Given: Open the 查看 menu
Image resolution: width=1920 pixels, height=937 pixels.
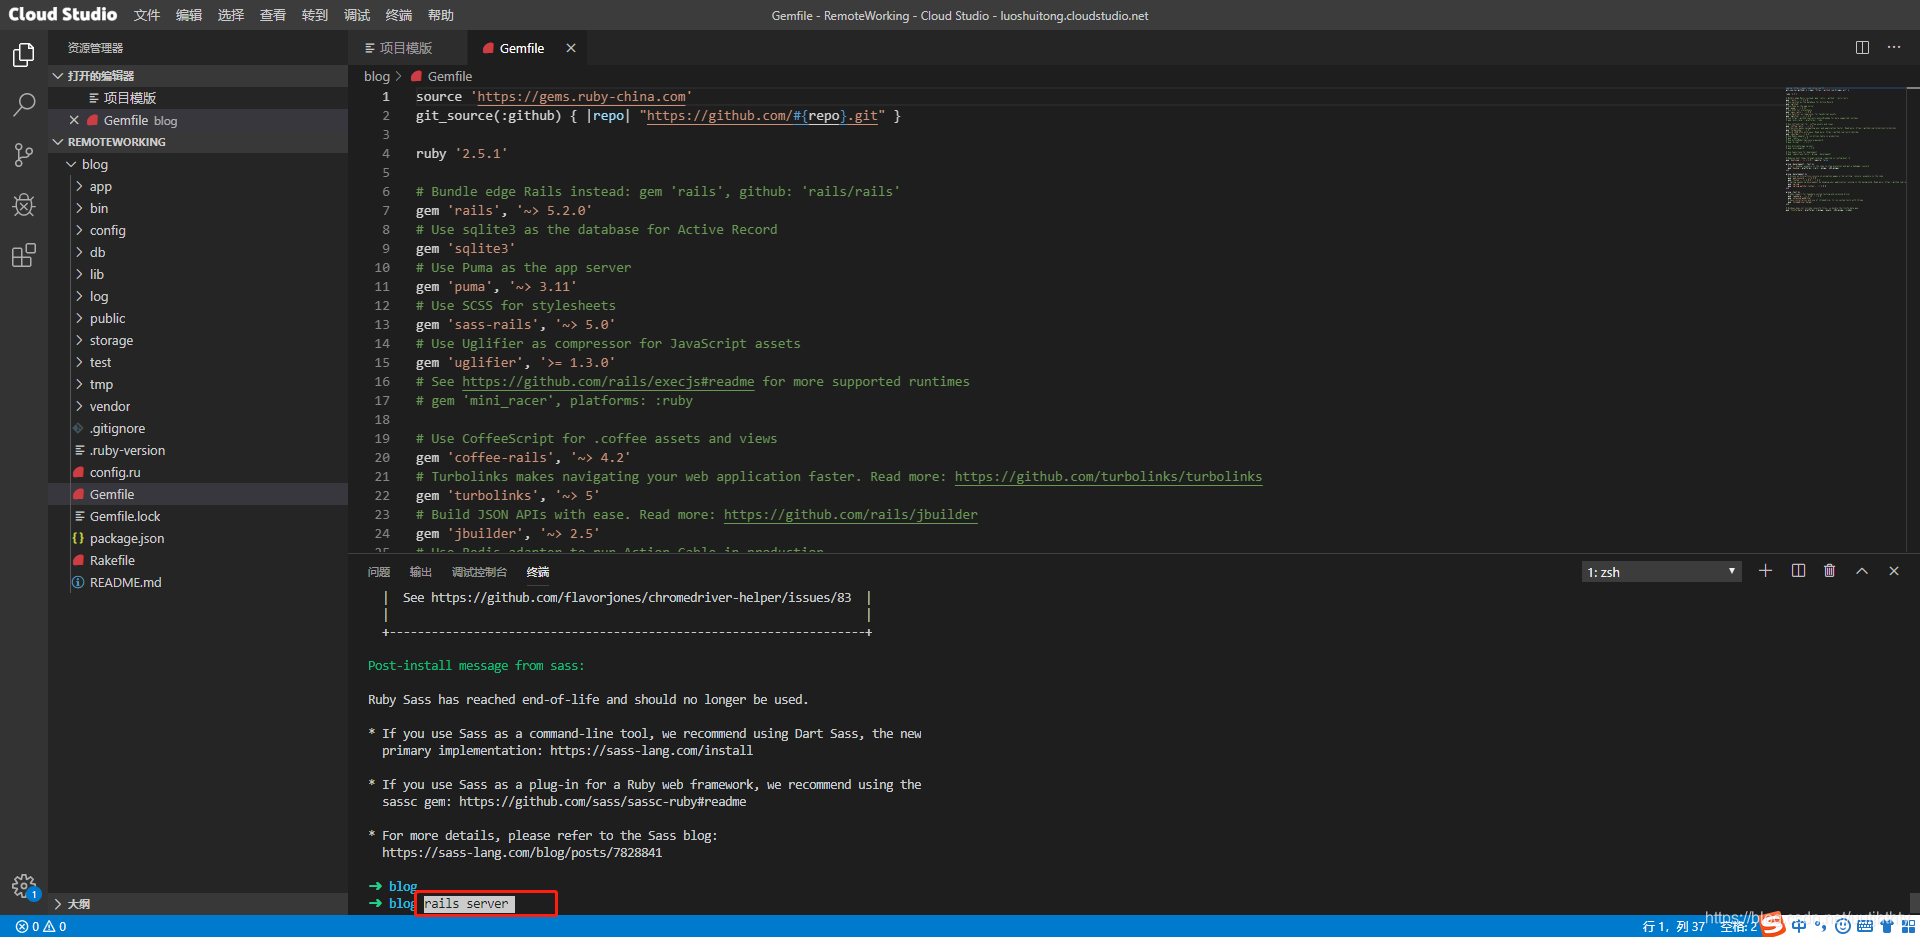Looking at the screenshot, I should pyautogui.click(x=273, y=15).
